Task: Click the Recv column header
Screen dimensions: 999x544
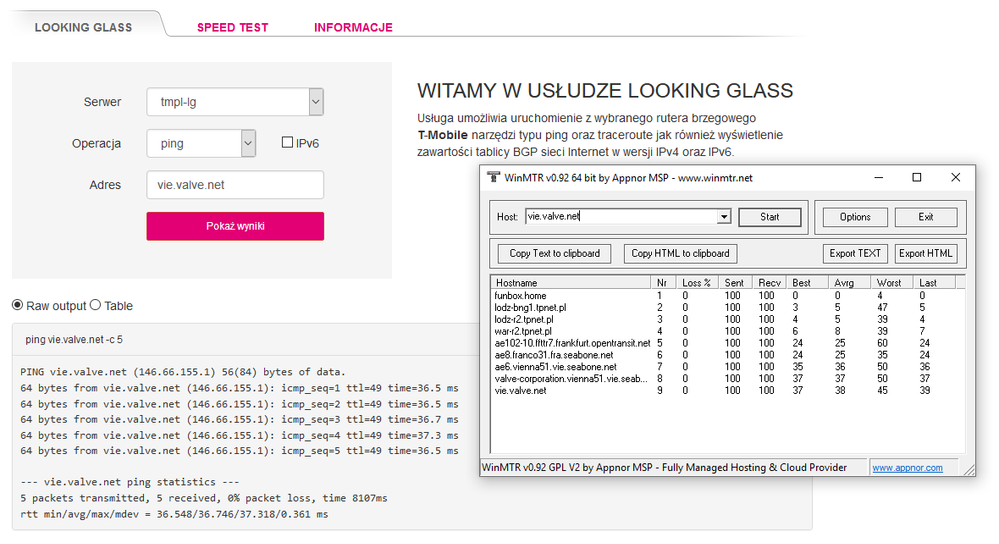Action: 769,283
